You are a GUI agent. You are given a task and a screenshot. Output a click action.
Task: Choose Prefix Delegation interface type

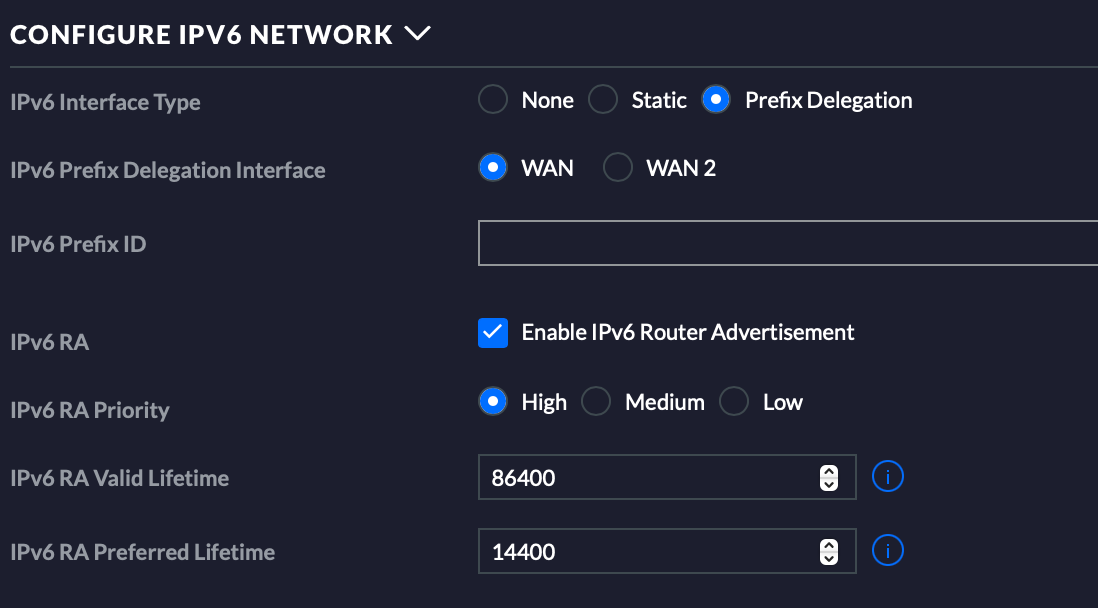(x=716, y=100)
